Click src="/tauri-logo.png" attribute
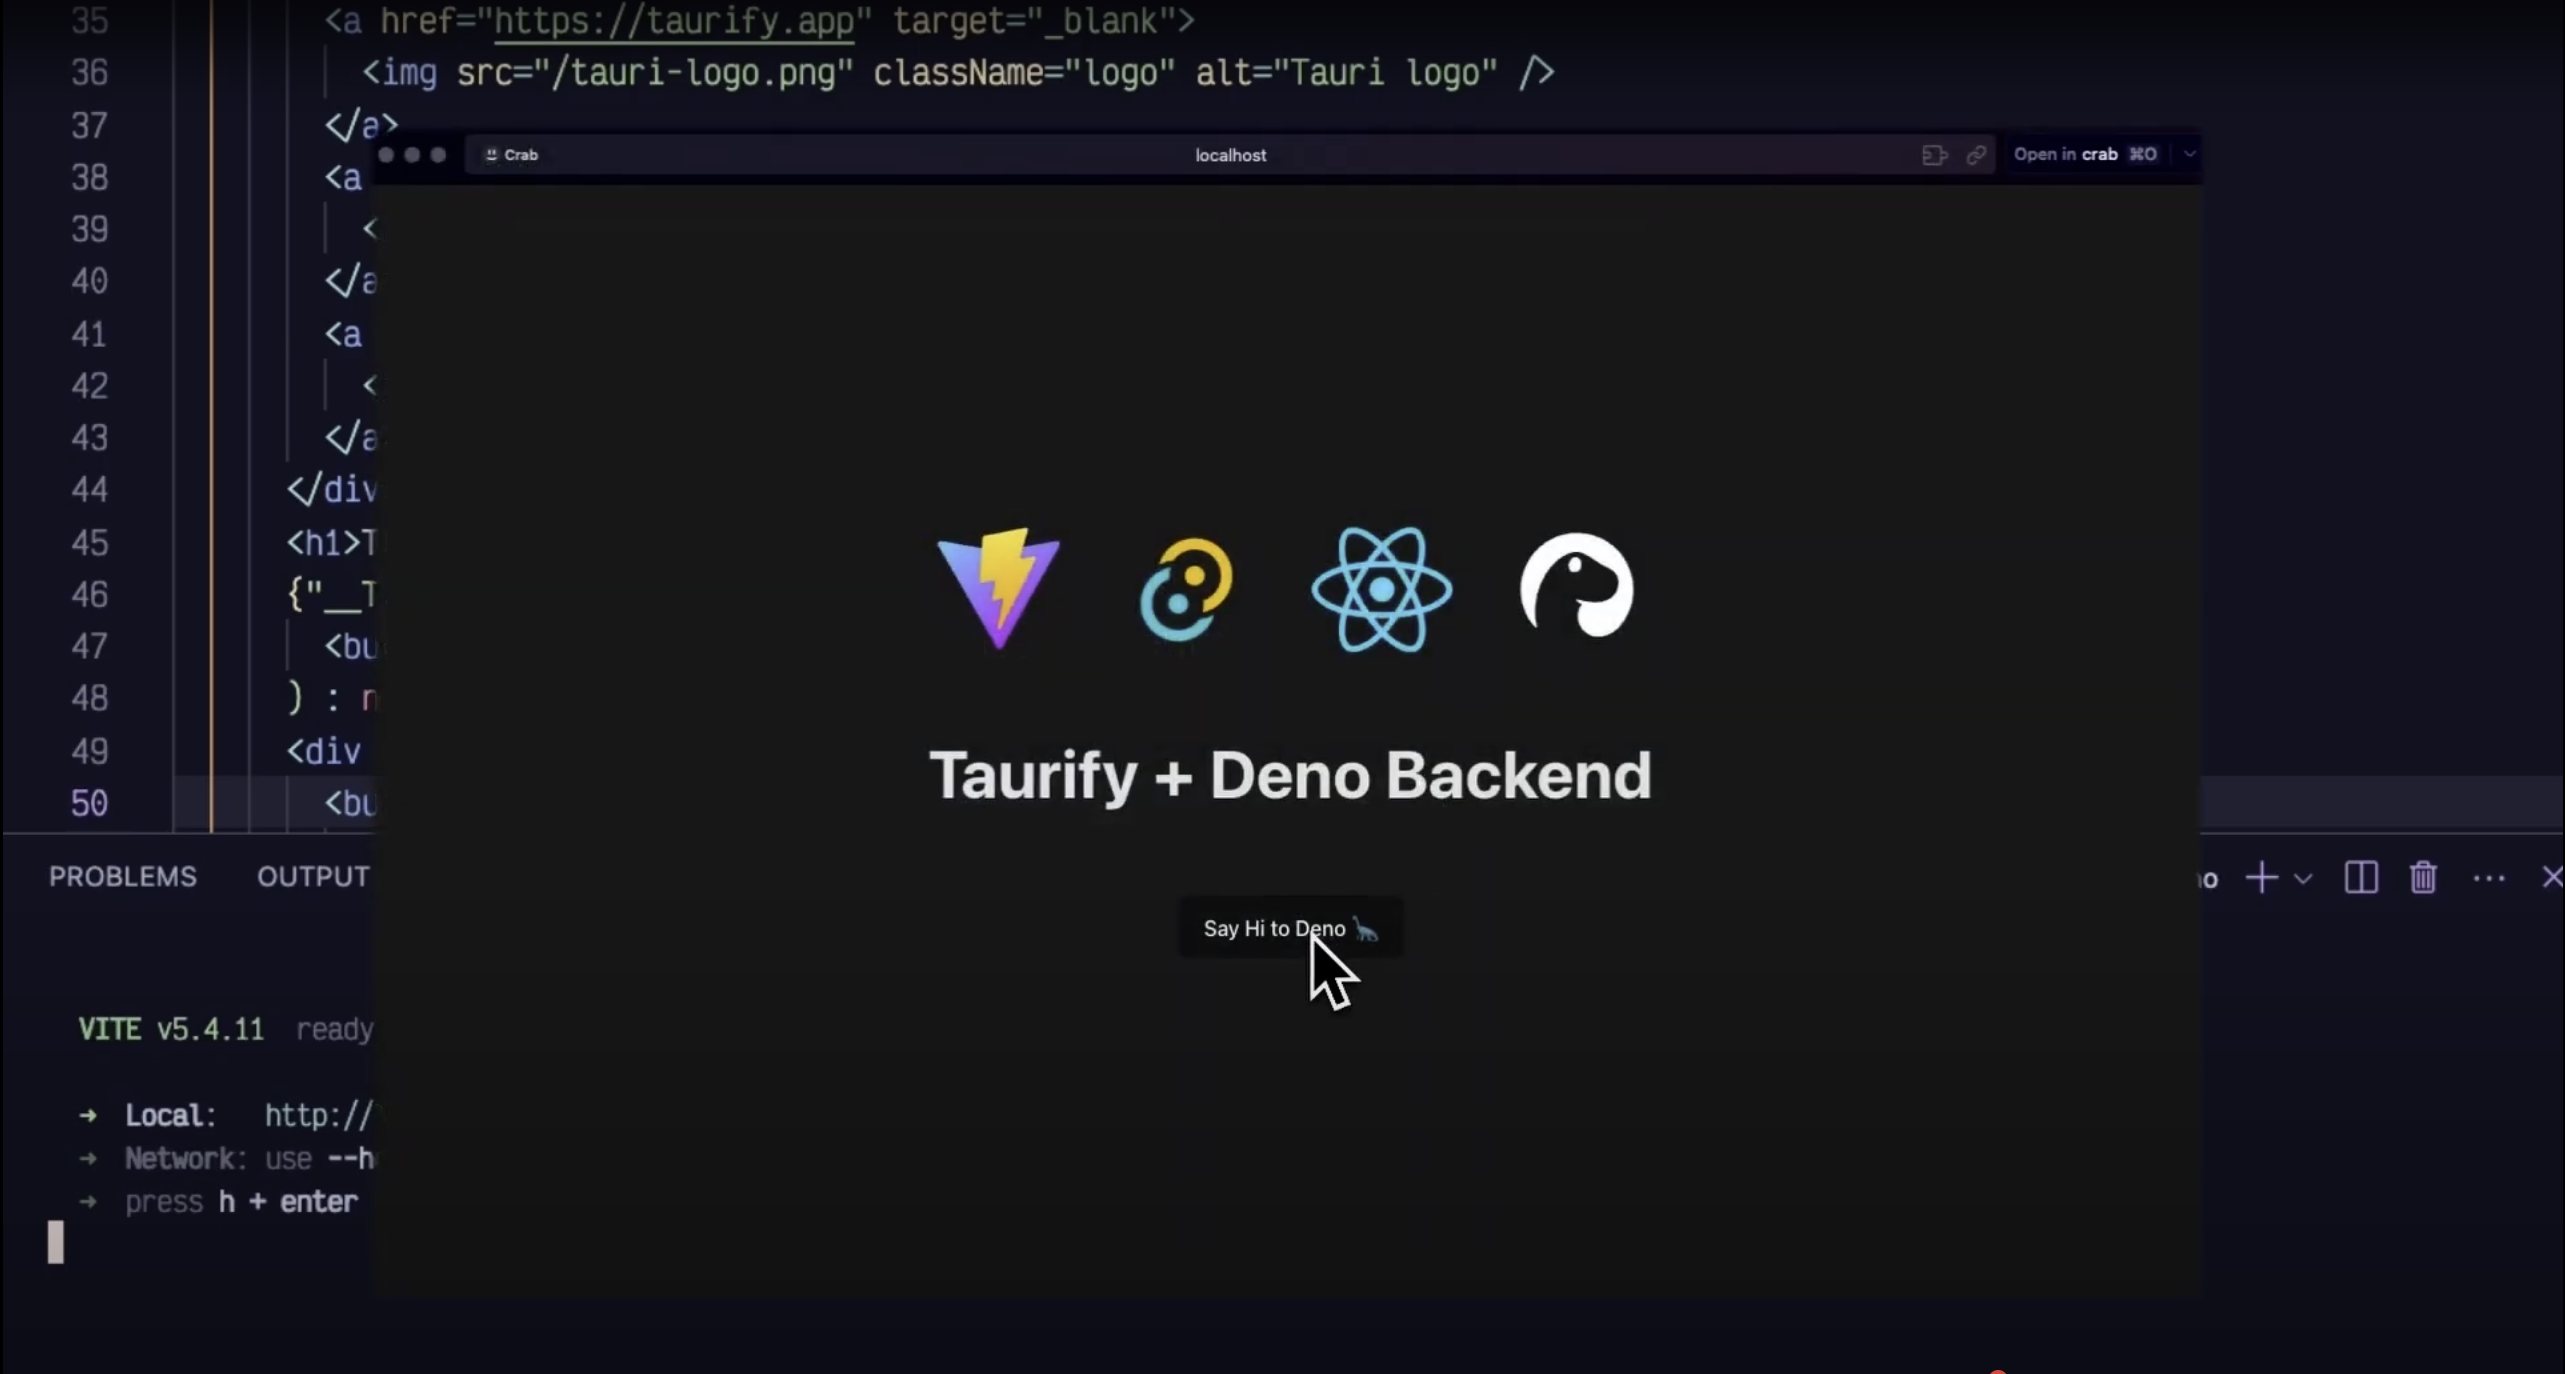The width and height of the screenshot is (2565, 1374). click(x=654, y=73)
